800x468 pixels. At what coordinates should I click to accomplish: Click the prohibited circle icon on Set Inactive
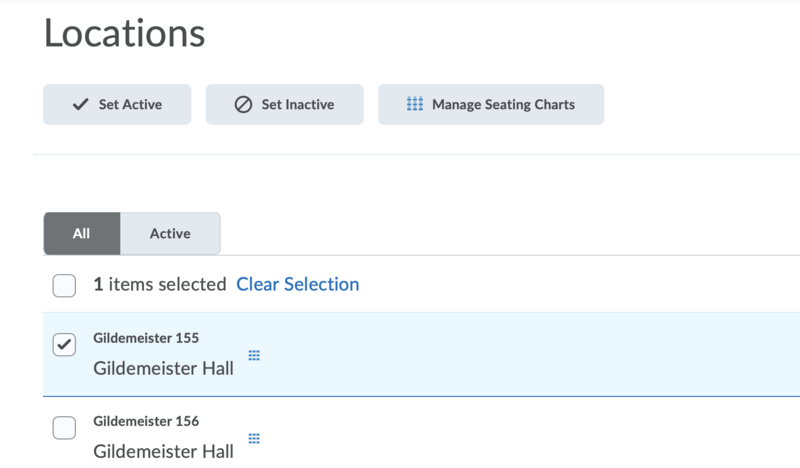coord(243,104)
